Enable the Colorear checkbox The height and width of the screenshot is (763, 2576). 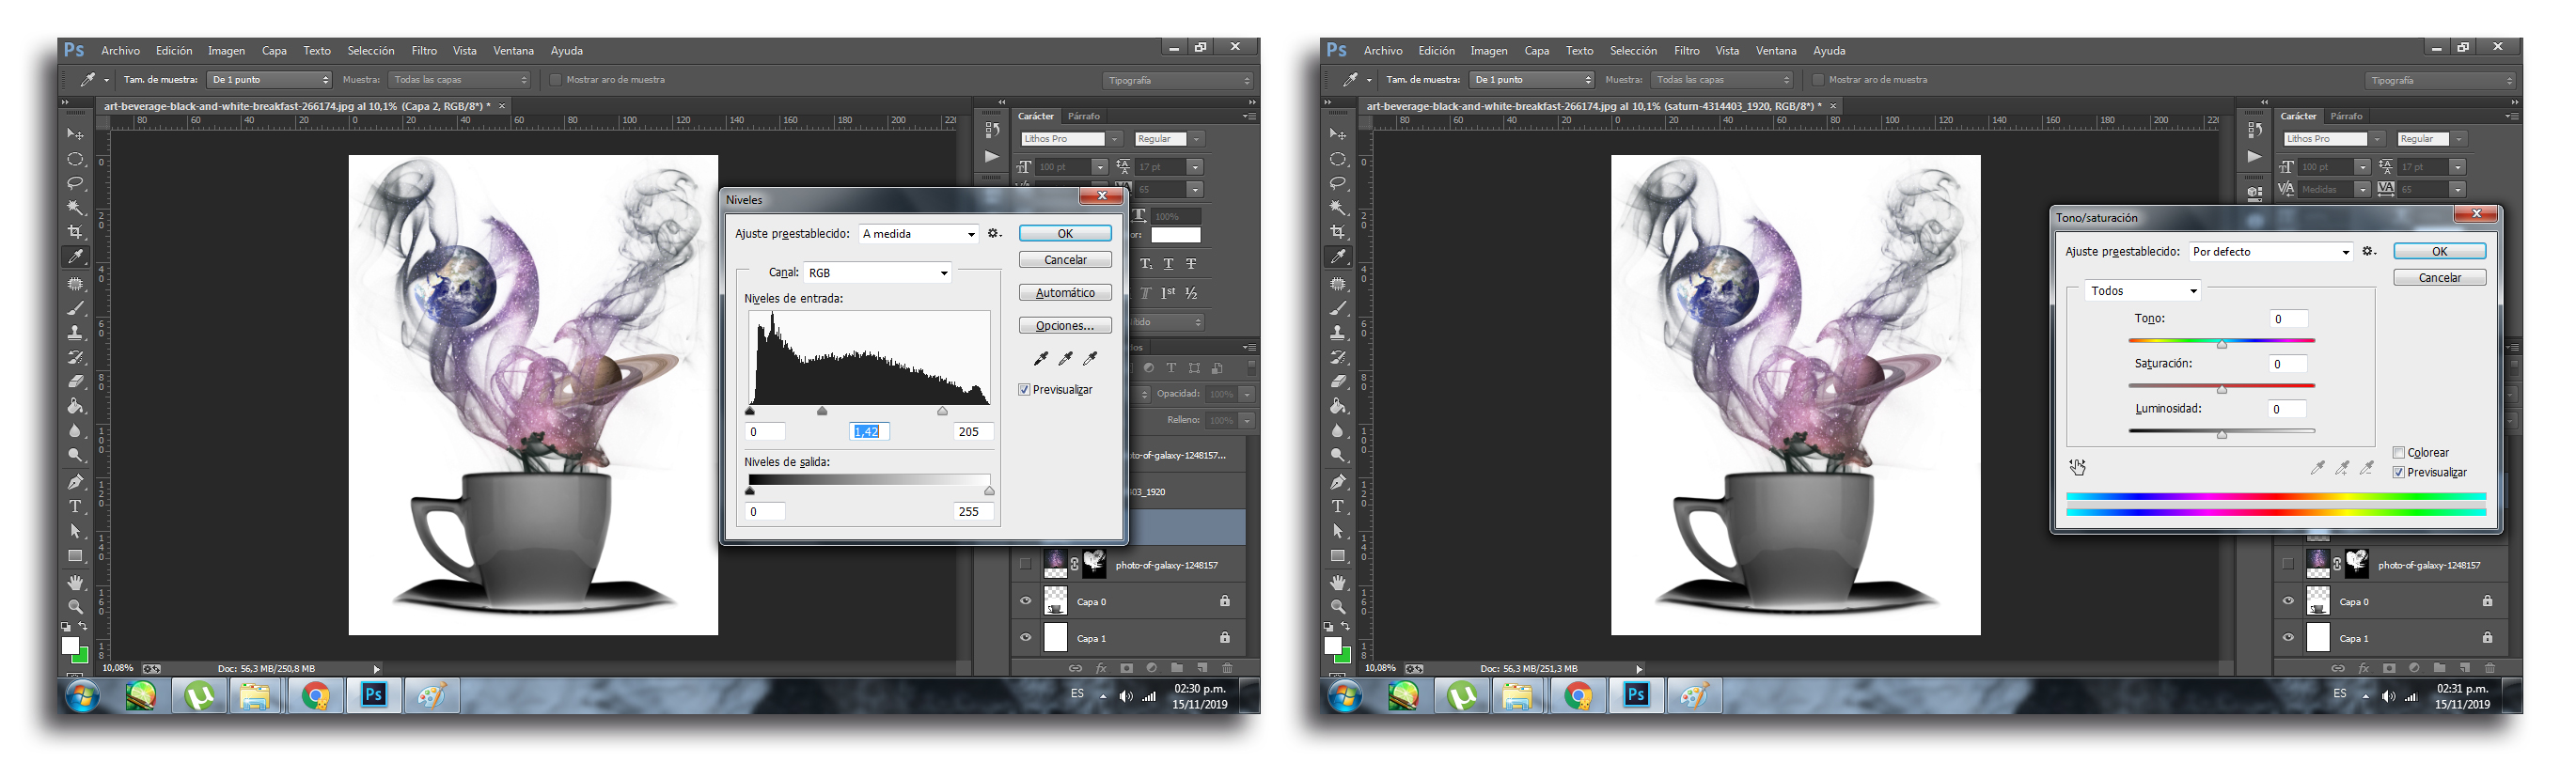tap(2398, 453)
